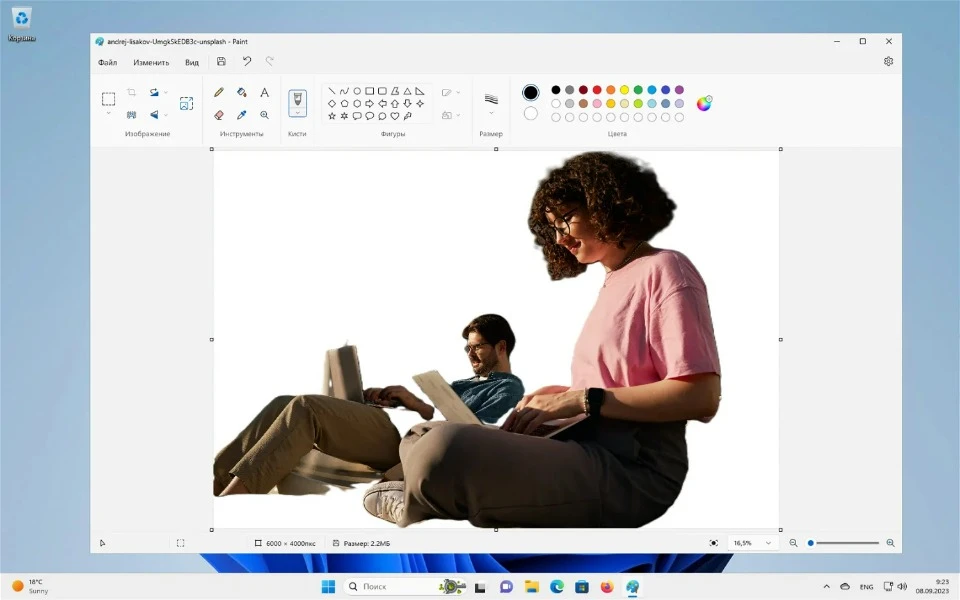
Task: Open Paint settings gear
Action: pos(888,62)
